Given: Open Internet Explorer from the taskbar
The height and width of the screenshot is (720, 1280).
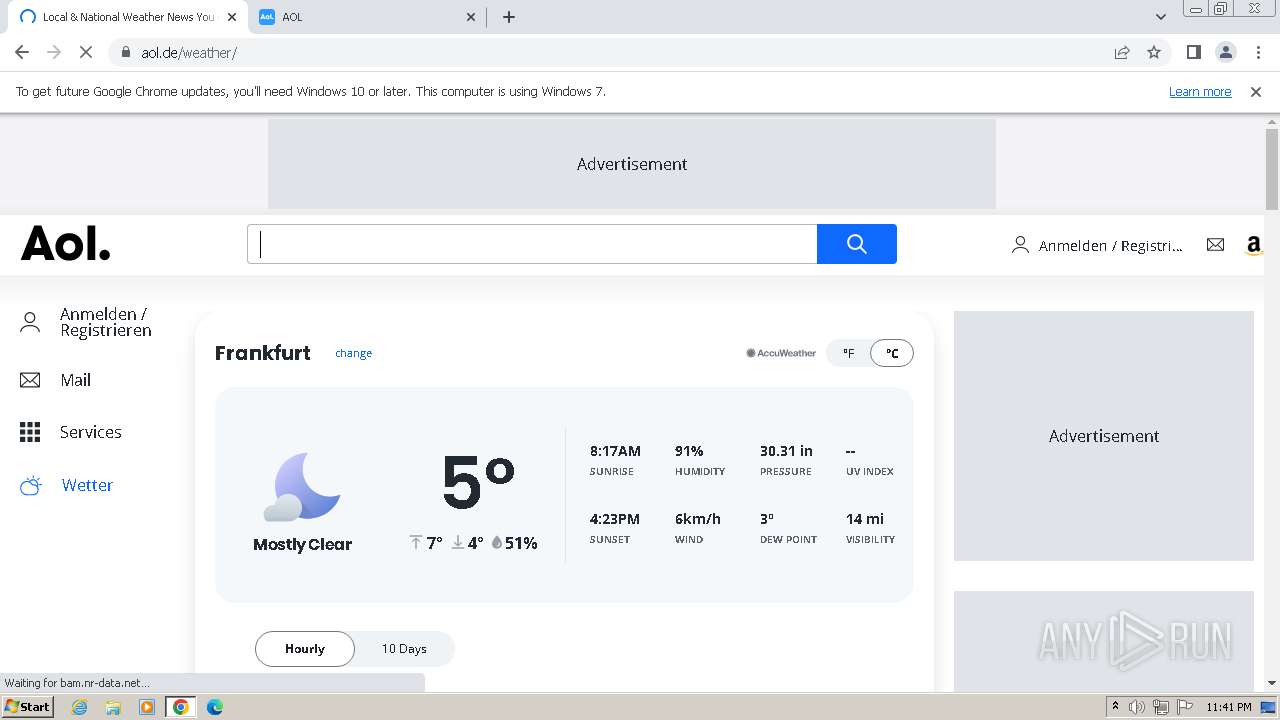Looking at the screenshot, I should point(80,707).
